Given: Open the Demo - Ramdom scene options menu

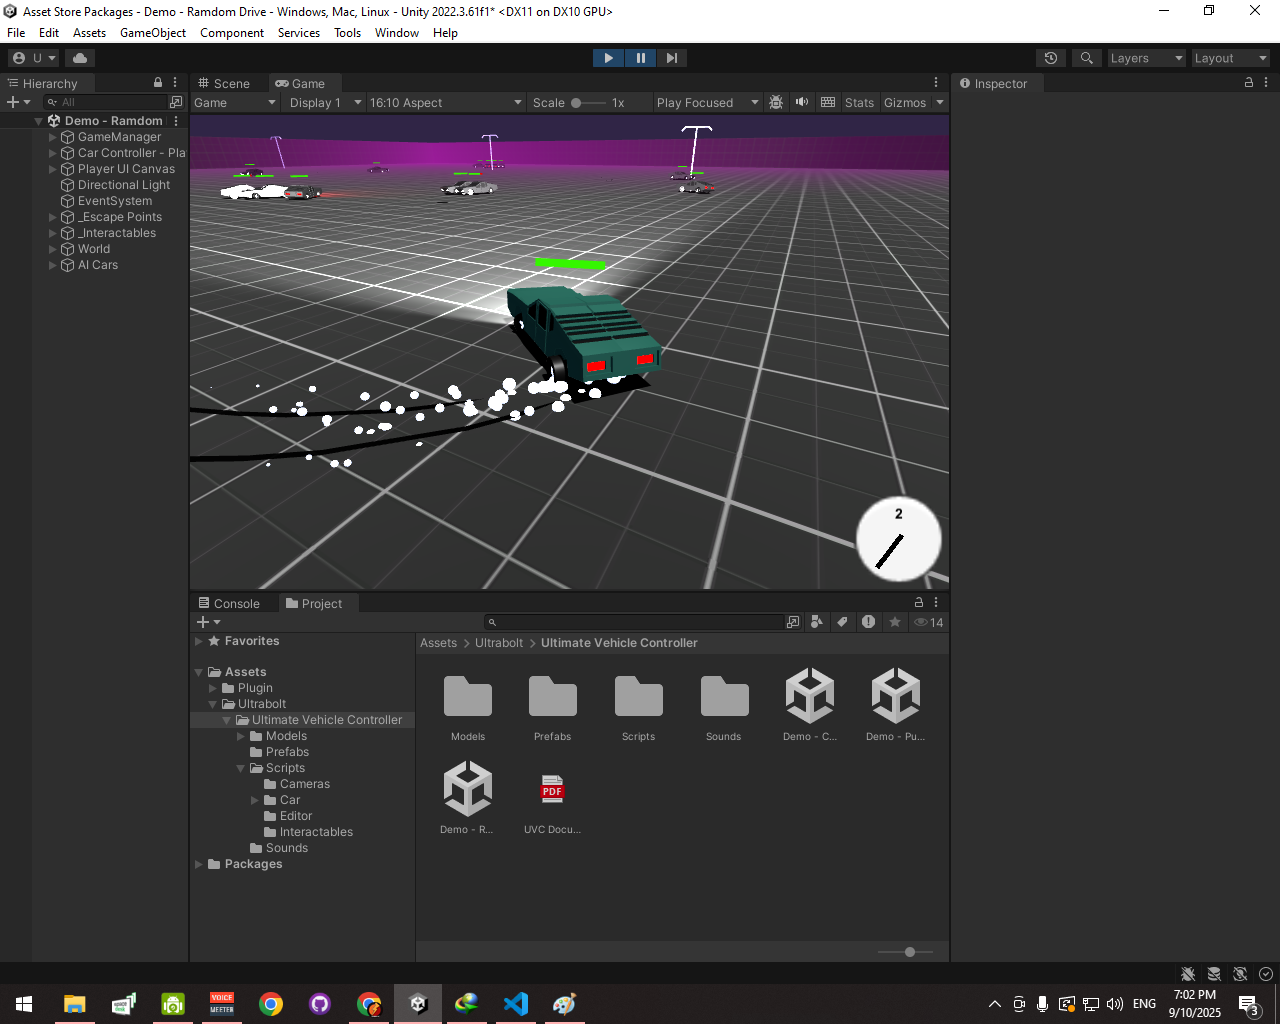Looking at the screenshot, I should (x=176, y=121).
